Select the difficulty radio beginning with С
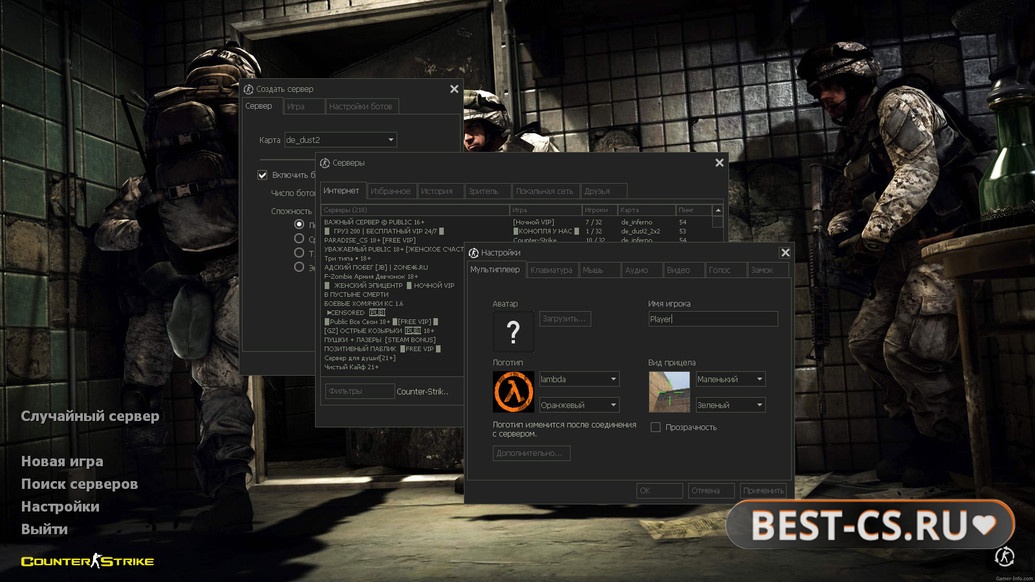The height and width of the screenshot is (582, 1035). [x=299, y=239]
